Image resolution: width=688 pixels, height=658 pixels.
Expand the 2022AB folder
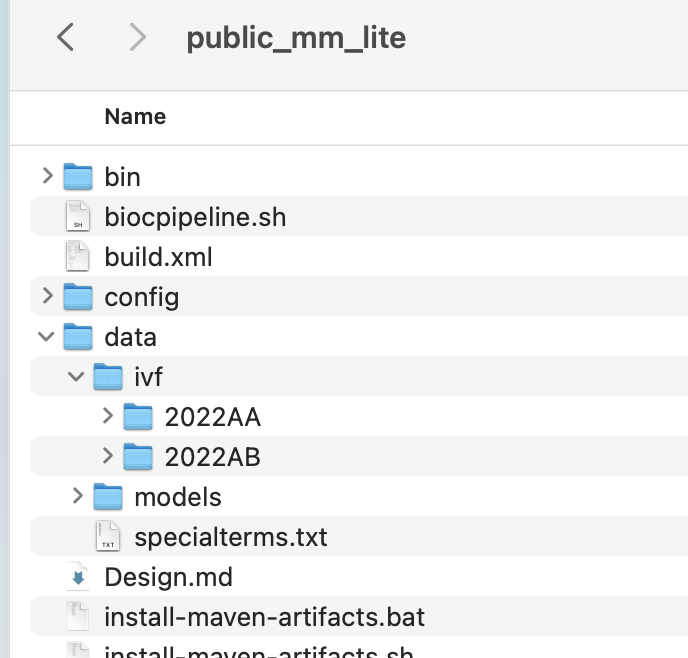108,455
